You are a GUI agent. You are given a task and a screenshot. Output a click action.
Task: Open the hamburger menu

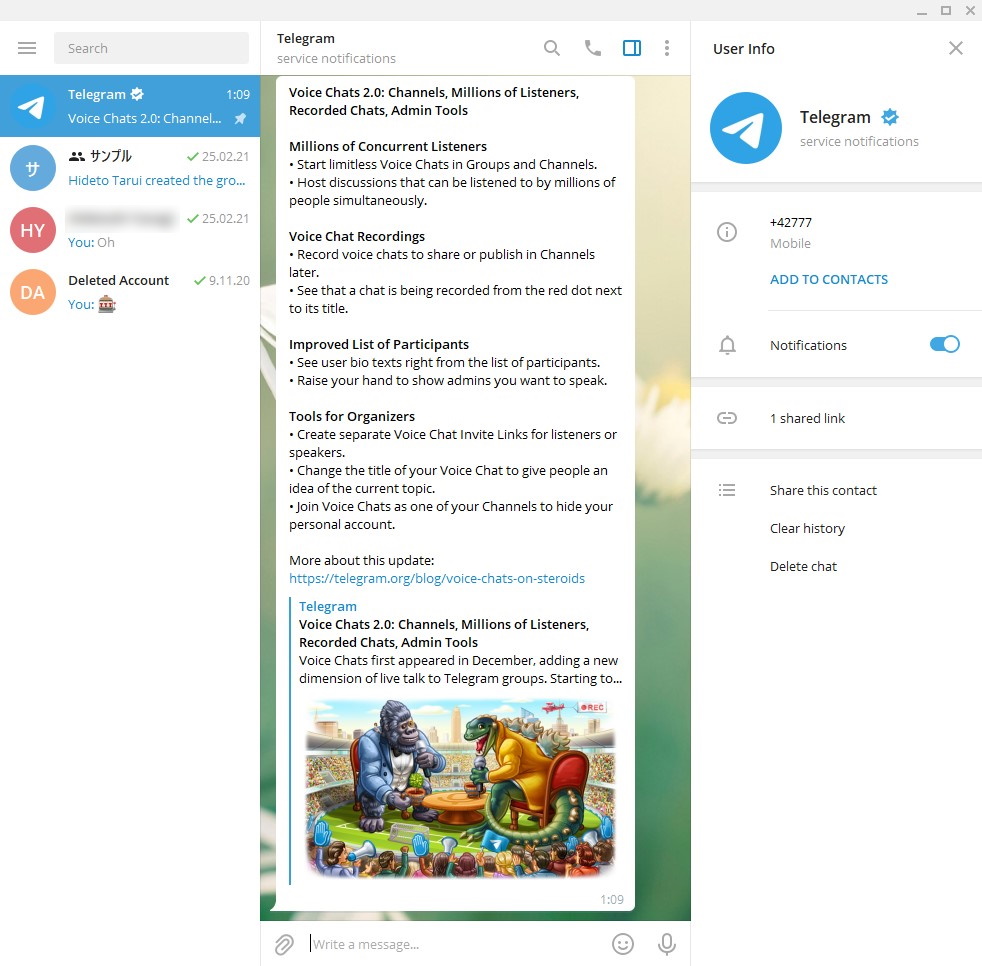coord(27,47)
